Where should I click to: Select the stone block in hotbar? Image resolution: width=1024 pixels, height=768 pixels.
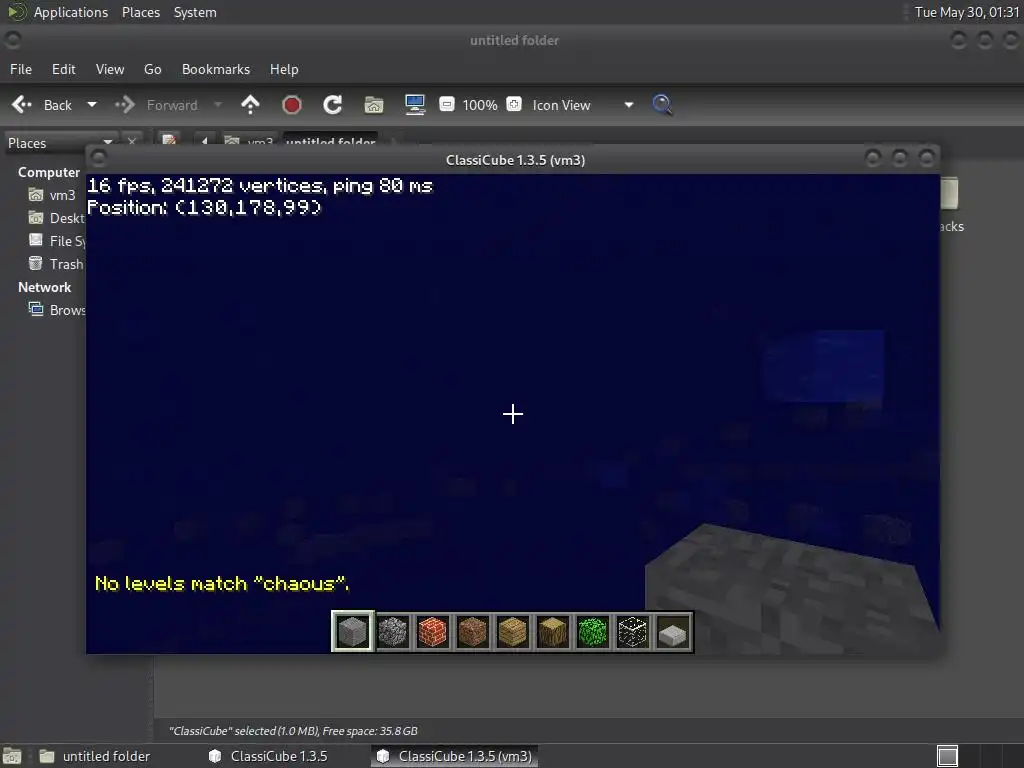(x=353, y=632)
